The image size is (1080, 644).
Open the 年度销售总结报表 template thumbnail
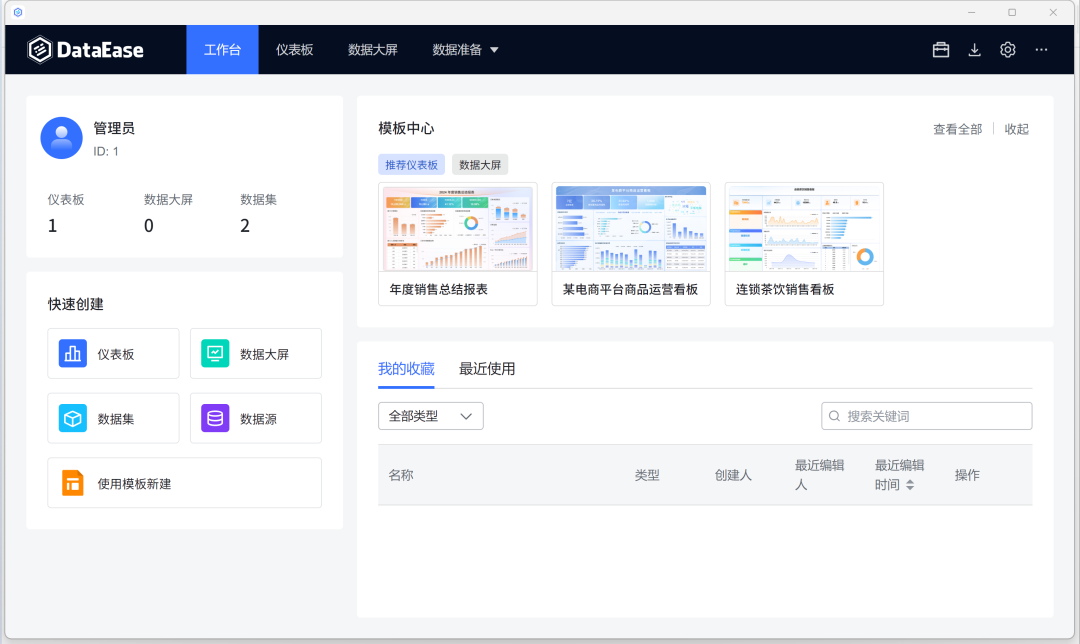coord(457,226)
